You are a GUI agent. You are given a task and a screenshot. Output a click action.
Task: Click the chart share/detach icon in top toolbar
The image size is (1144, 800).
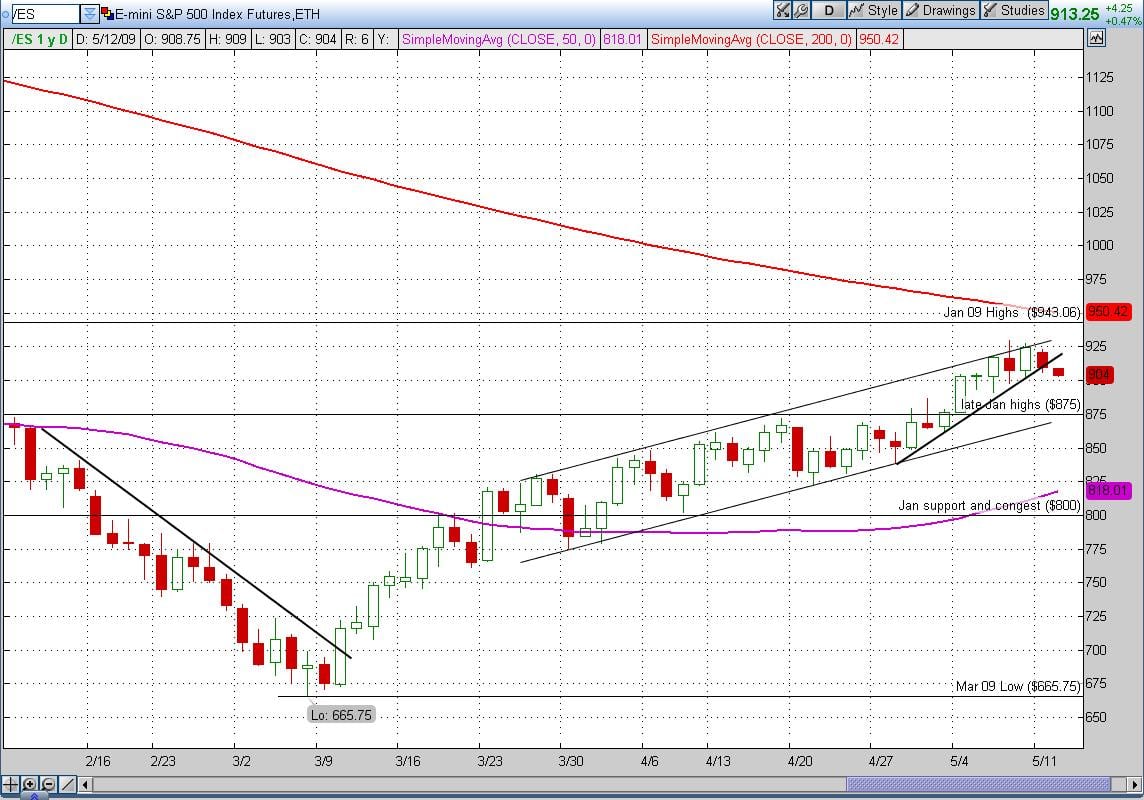coord(783,11)
